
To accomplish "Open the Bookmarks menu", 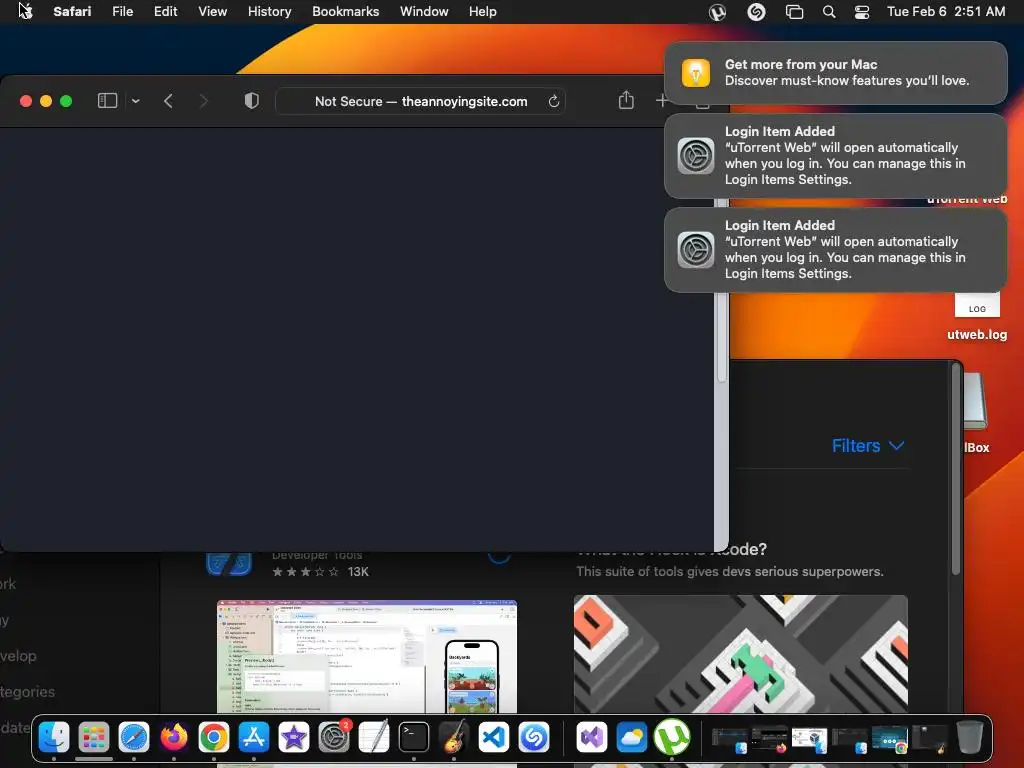I will (x=345, y=12).
